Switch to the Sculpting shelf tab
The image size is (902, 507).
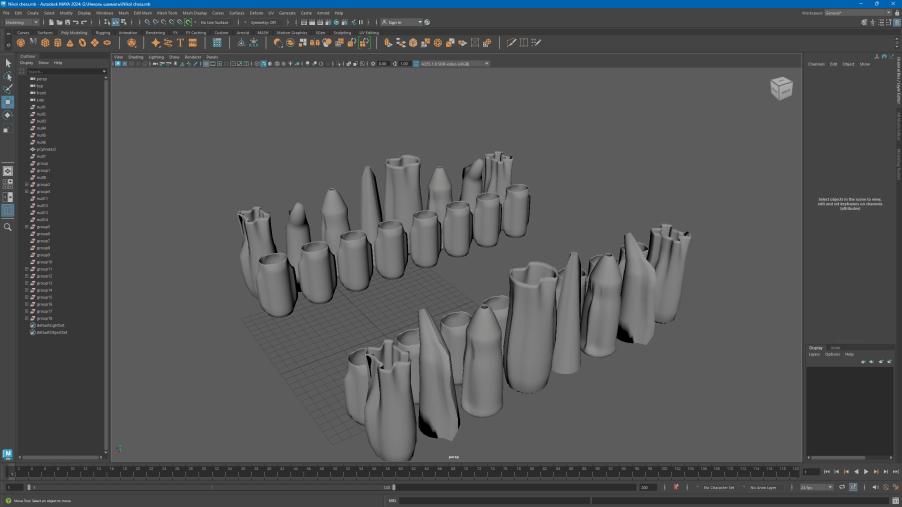click(x=342, y=33)
